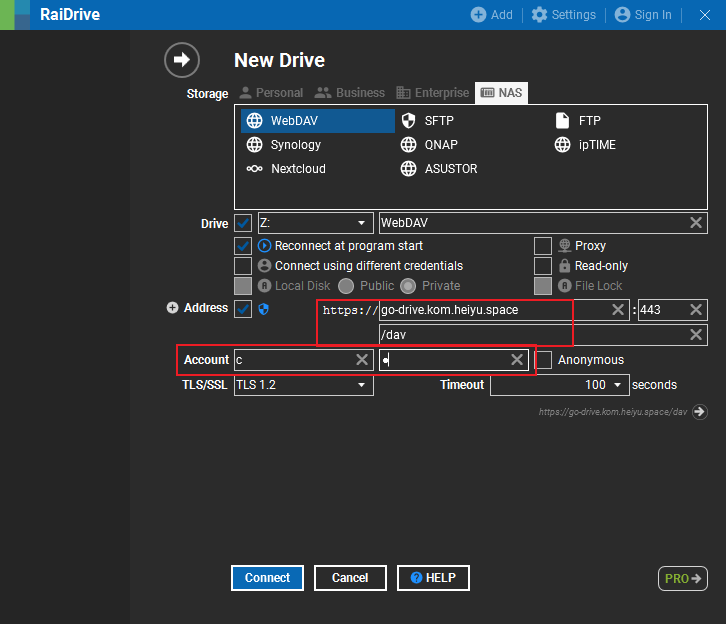Clear the port 443 field
This screenshot has height=624, width=726.
[695, 310]
